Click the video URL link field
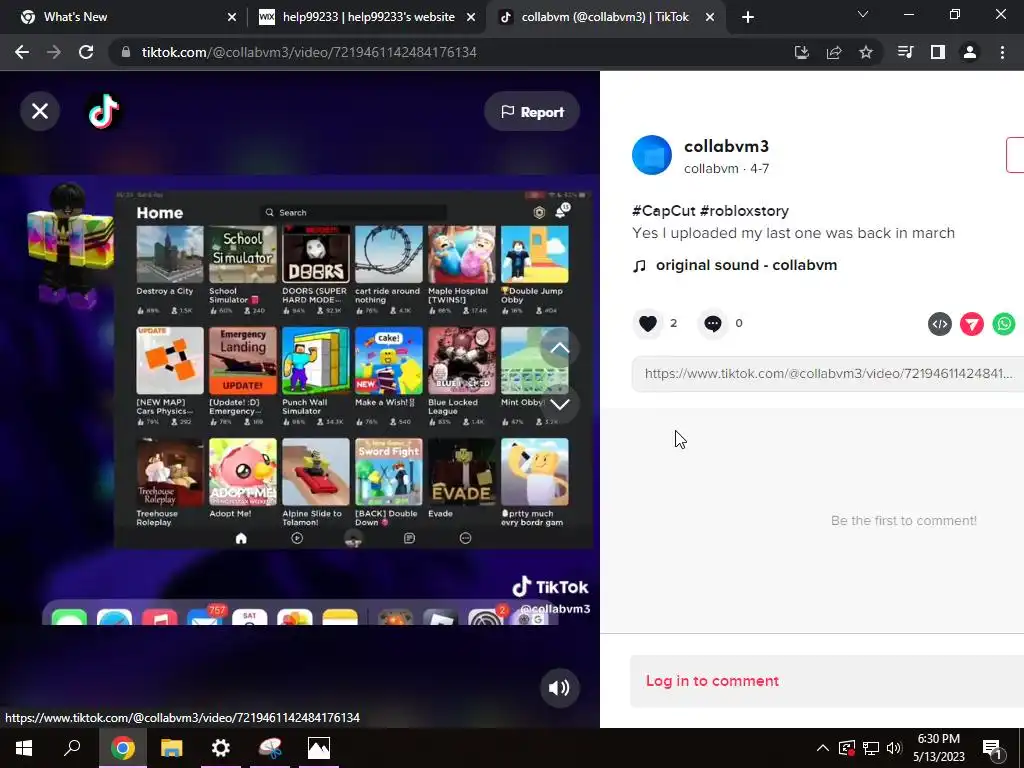1024x768 pixels. pyautogui.click(x=827, y=374)
